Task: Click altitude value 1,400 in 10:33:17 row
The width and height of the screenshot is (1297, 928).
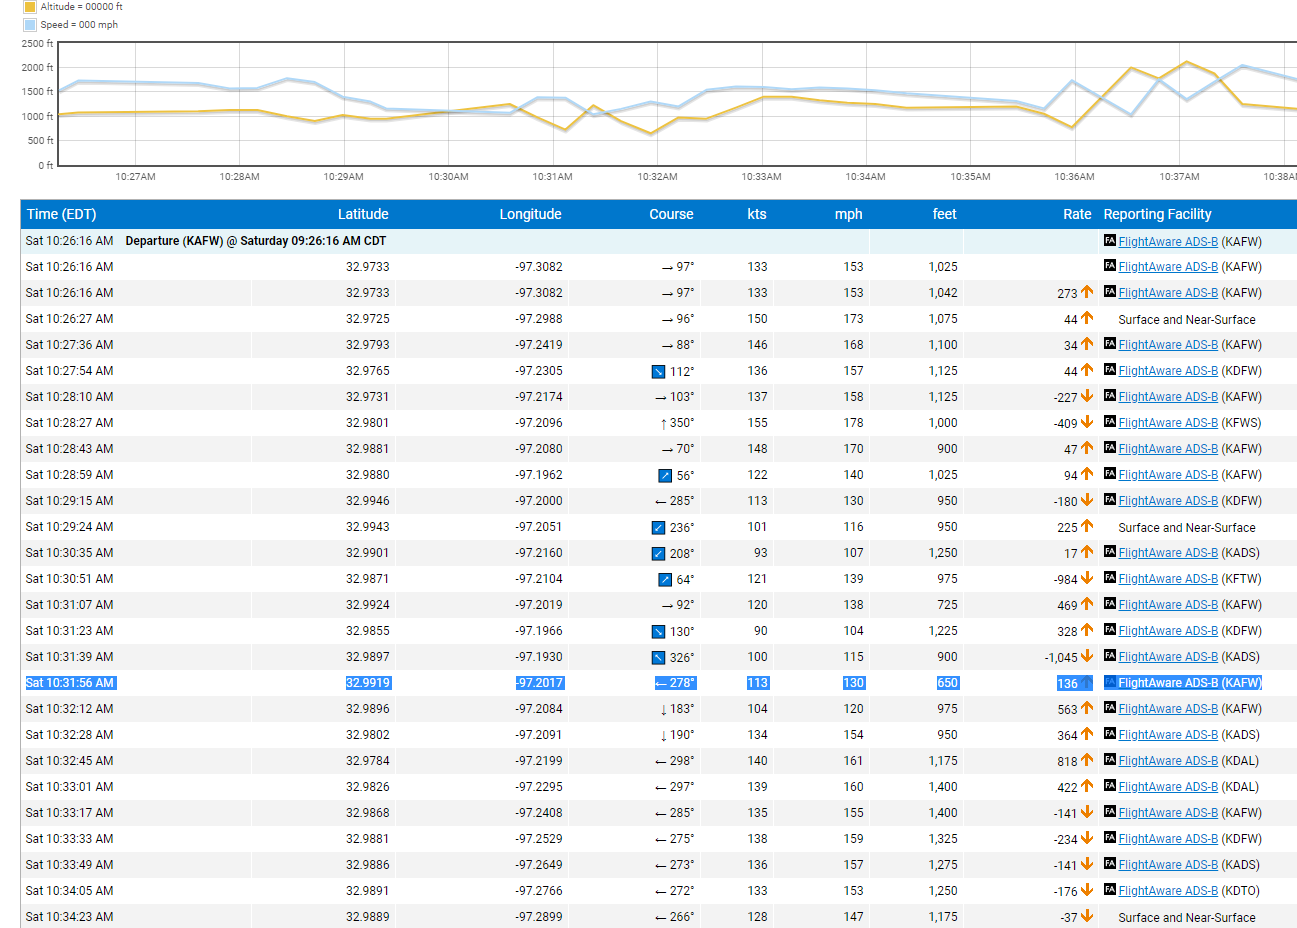Action: click(943, 813)
